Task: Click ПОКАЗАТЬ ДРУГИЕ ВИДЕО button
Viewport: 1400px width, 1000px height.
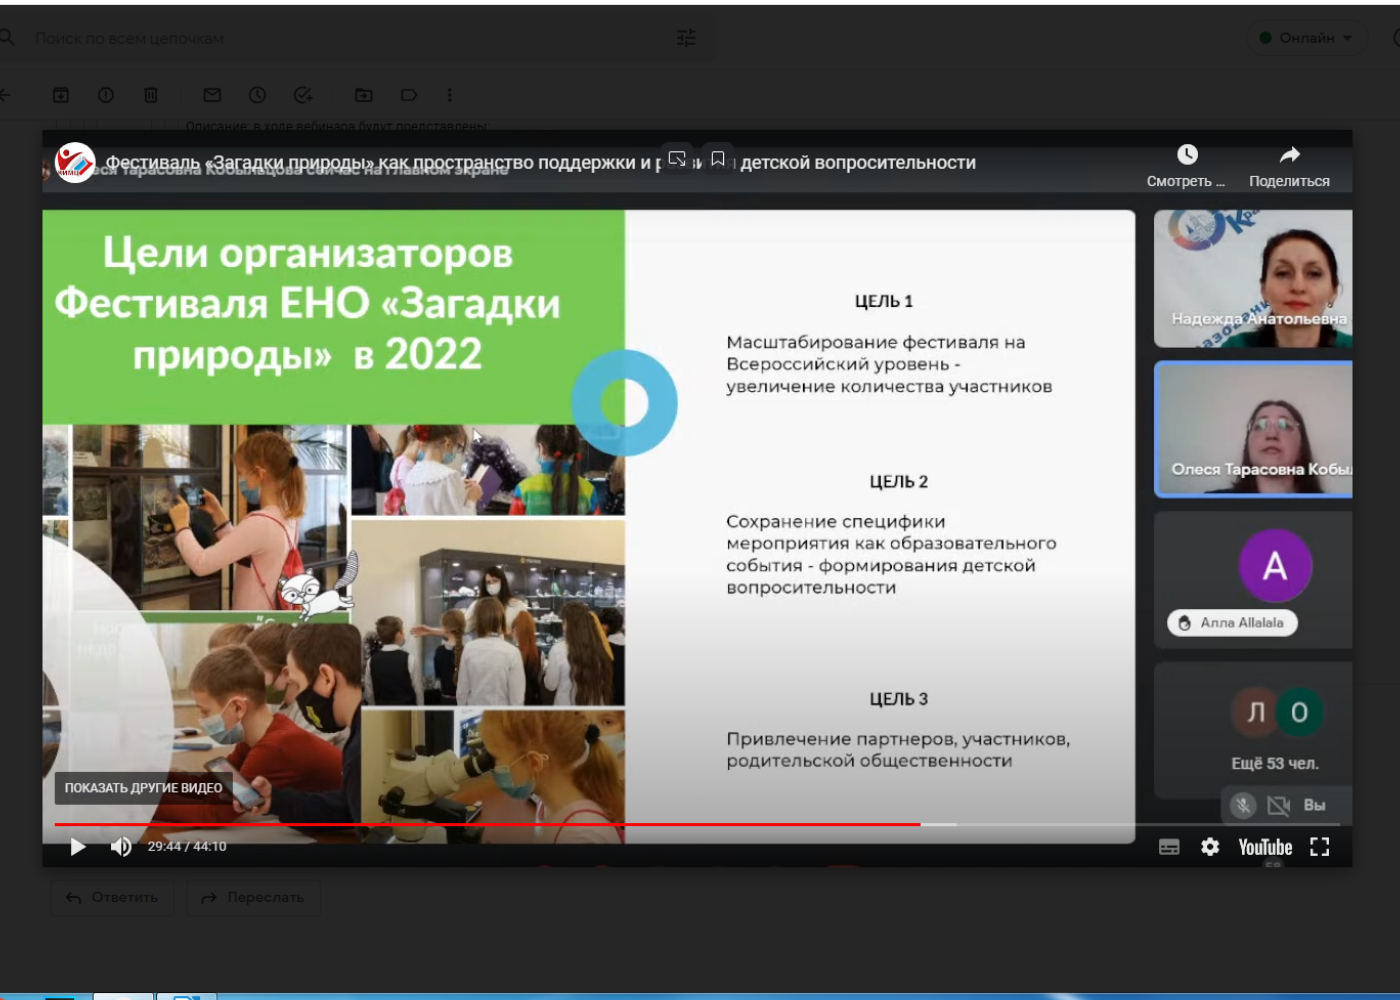Action: coord(143,788)
